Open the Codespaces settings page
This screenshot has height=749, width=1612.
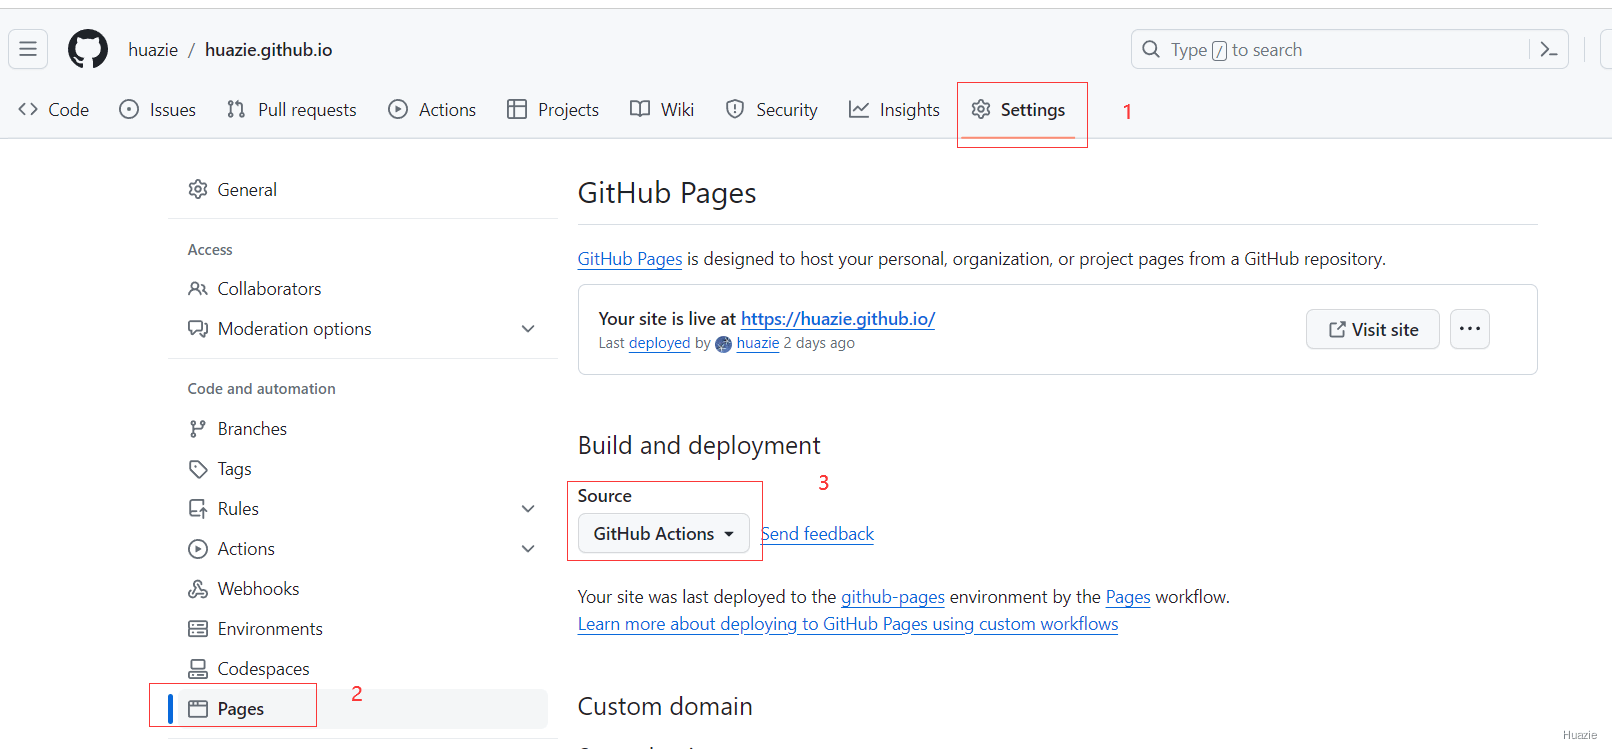click(263, 669)
